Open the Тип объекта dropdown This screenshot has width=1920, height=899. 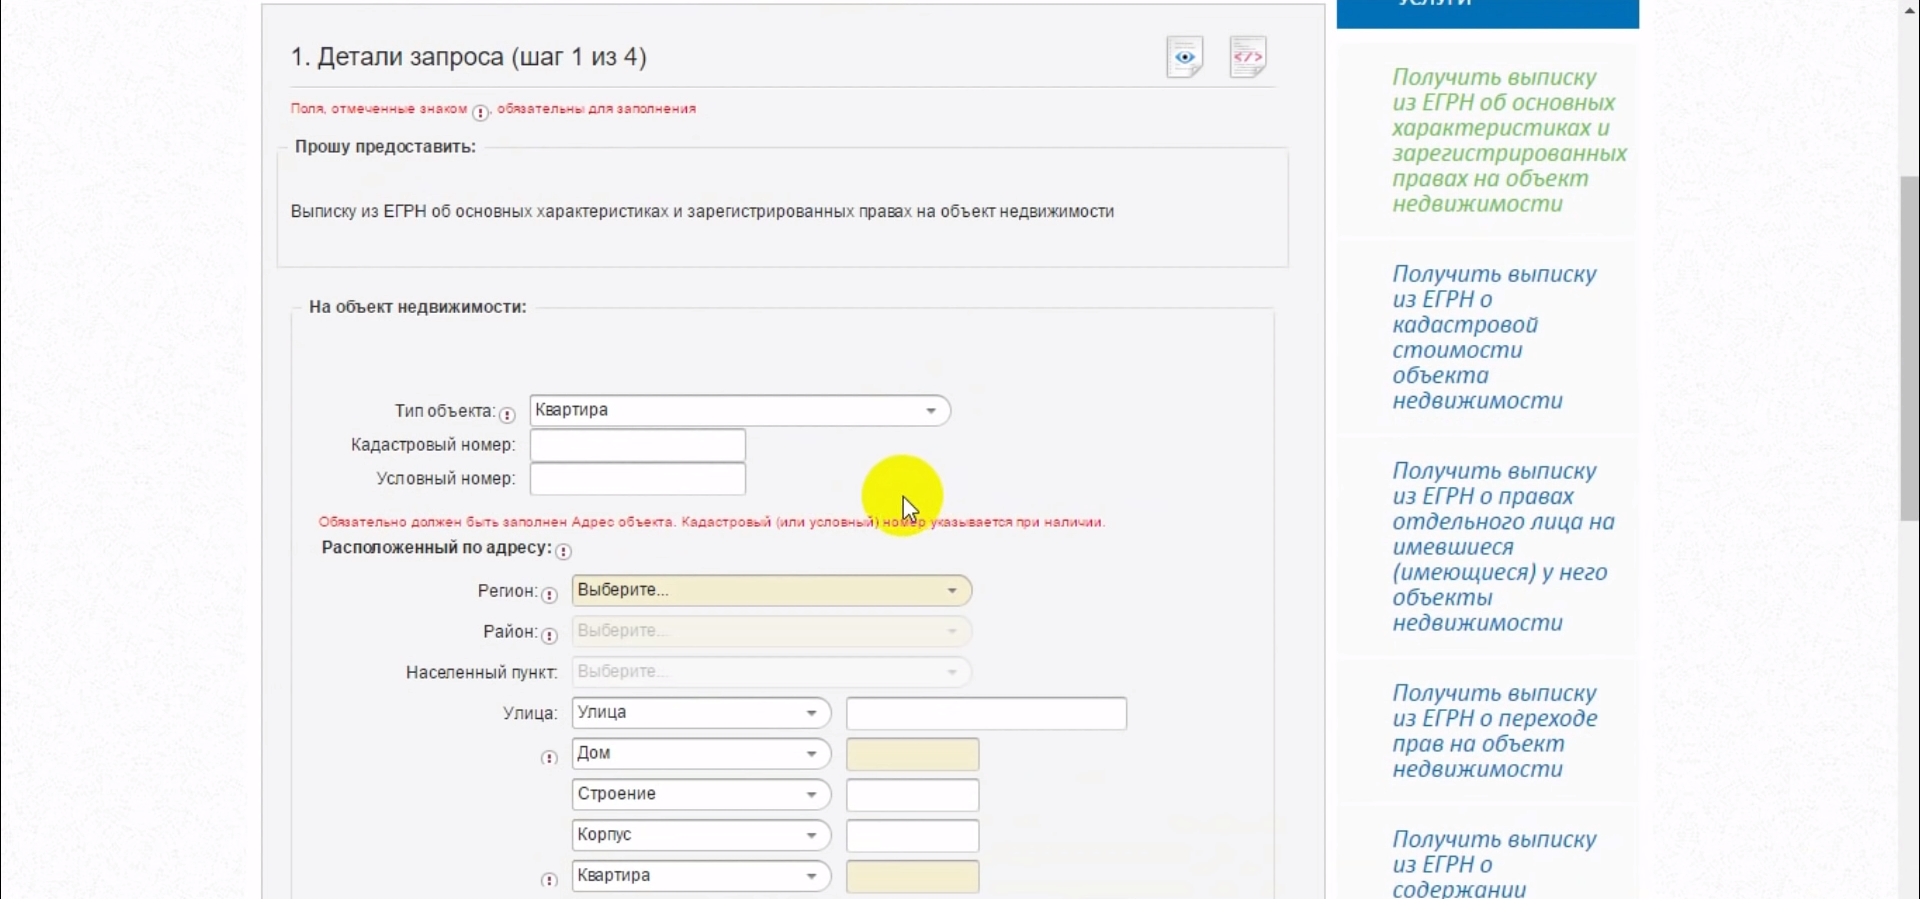point(740,411)
